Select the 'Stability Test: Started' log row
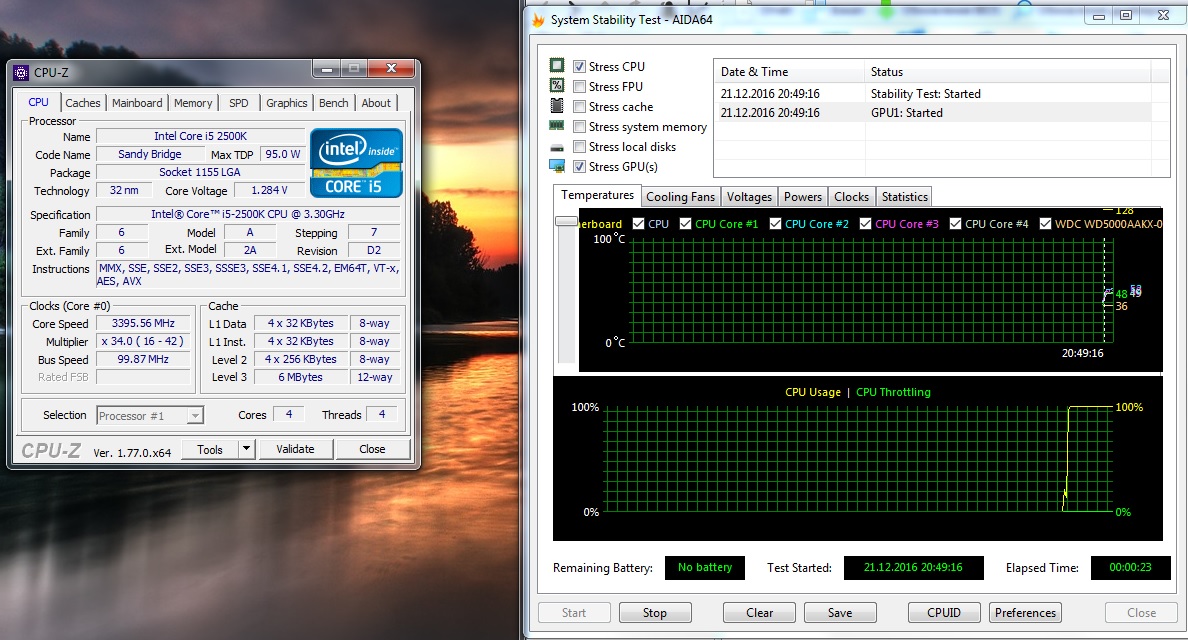This screenshot has height=640, width=1188. pyautogui.click(x=933, y=94)
